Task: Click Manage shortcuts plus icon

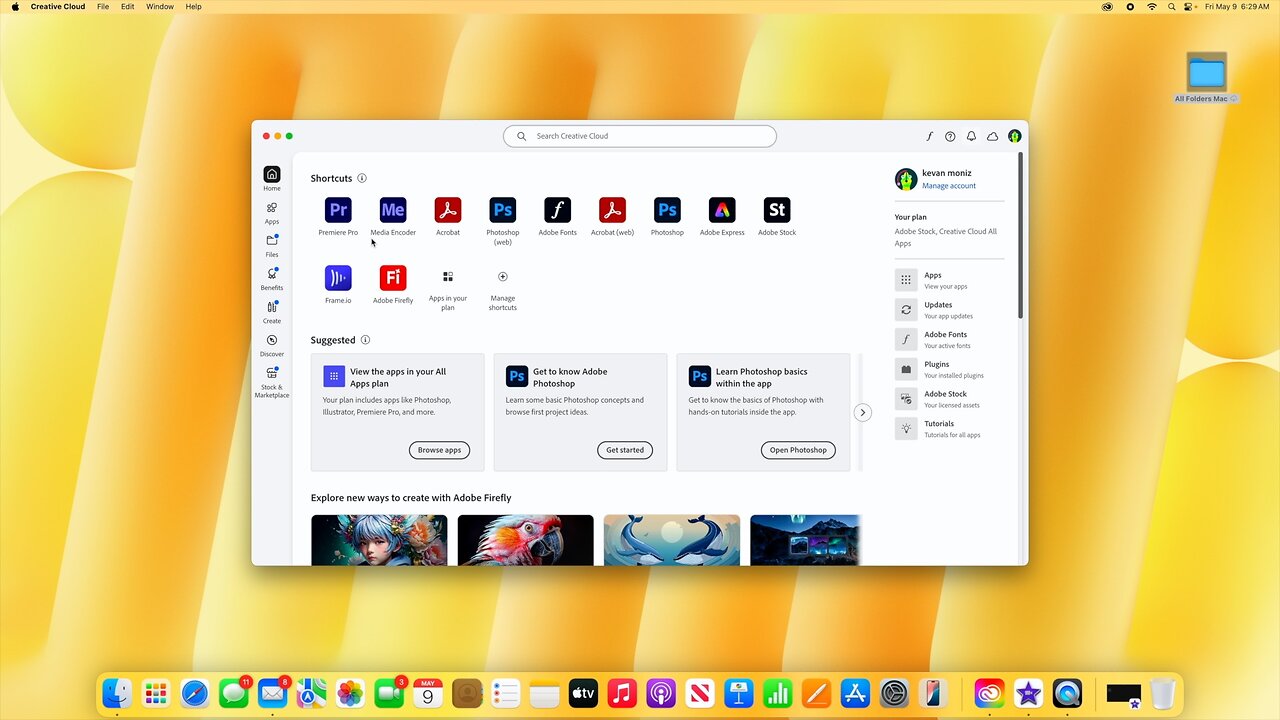Action: pyautogui.click(x=503, y=277)
